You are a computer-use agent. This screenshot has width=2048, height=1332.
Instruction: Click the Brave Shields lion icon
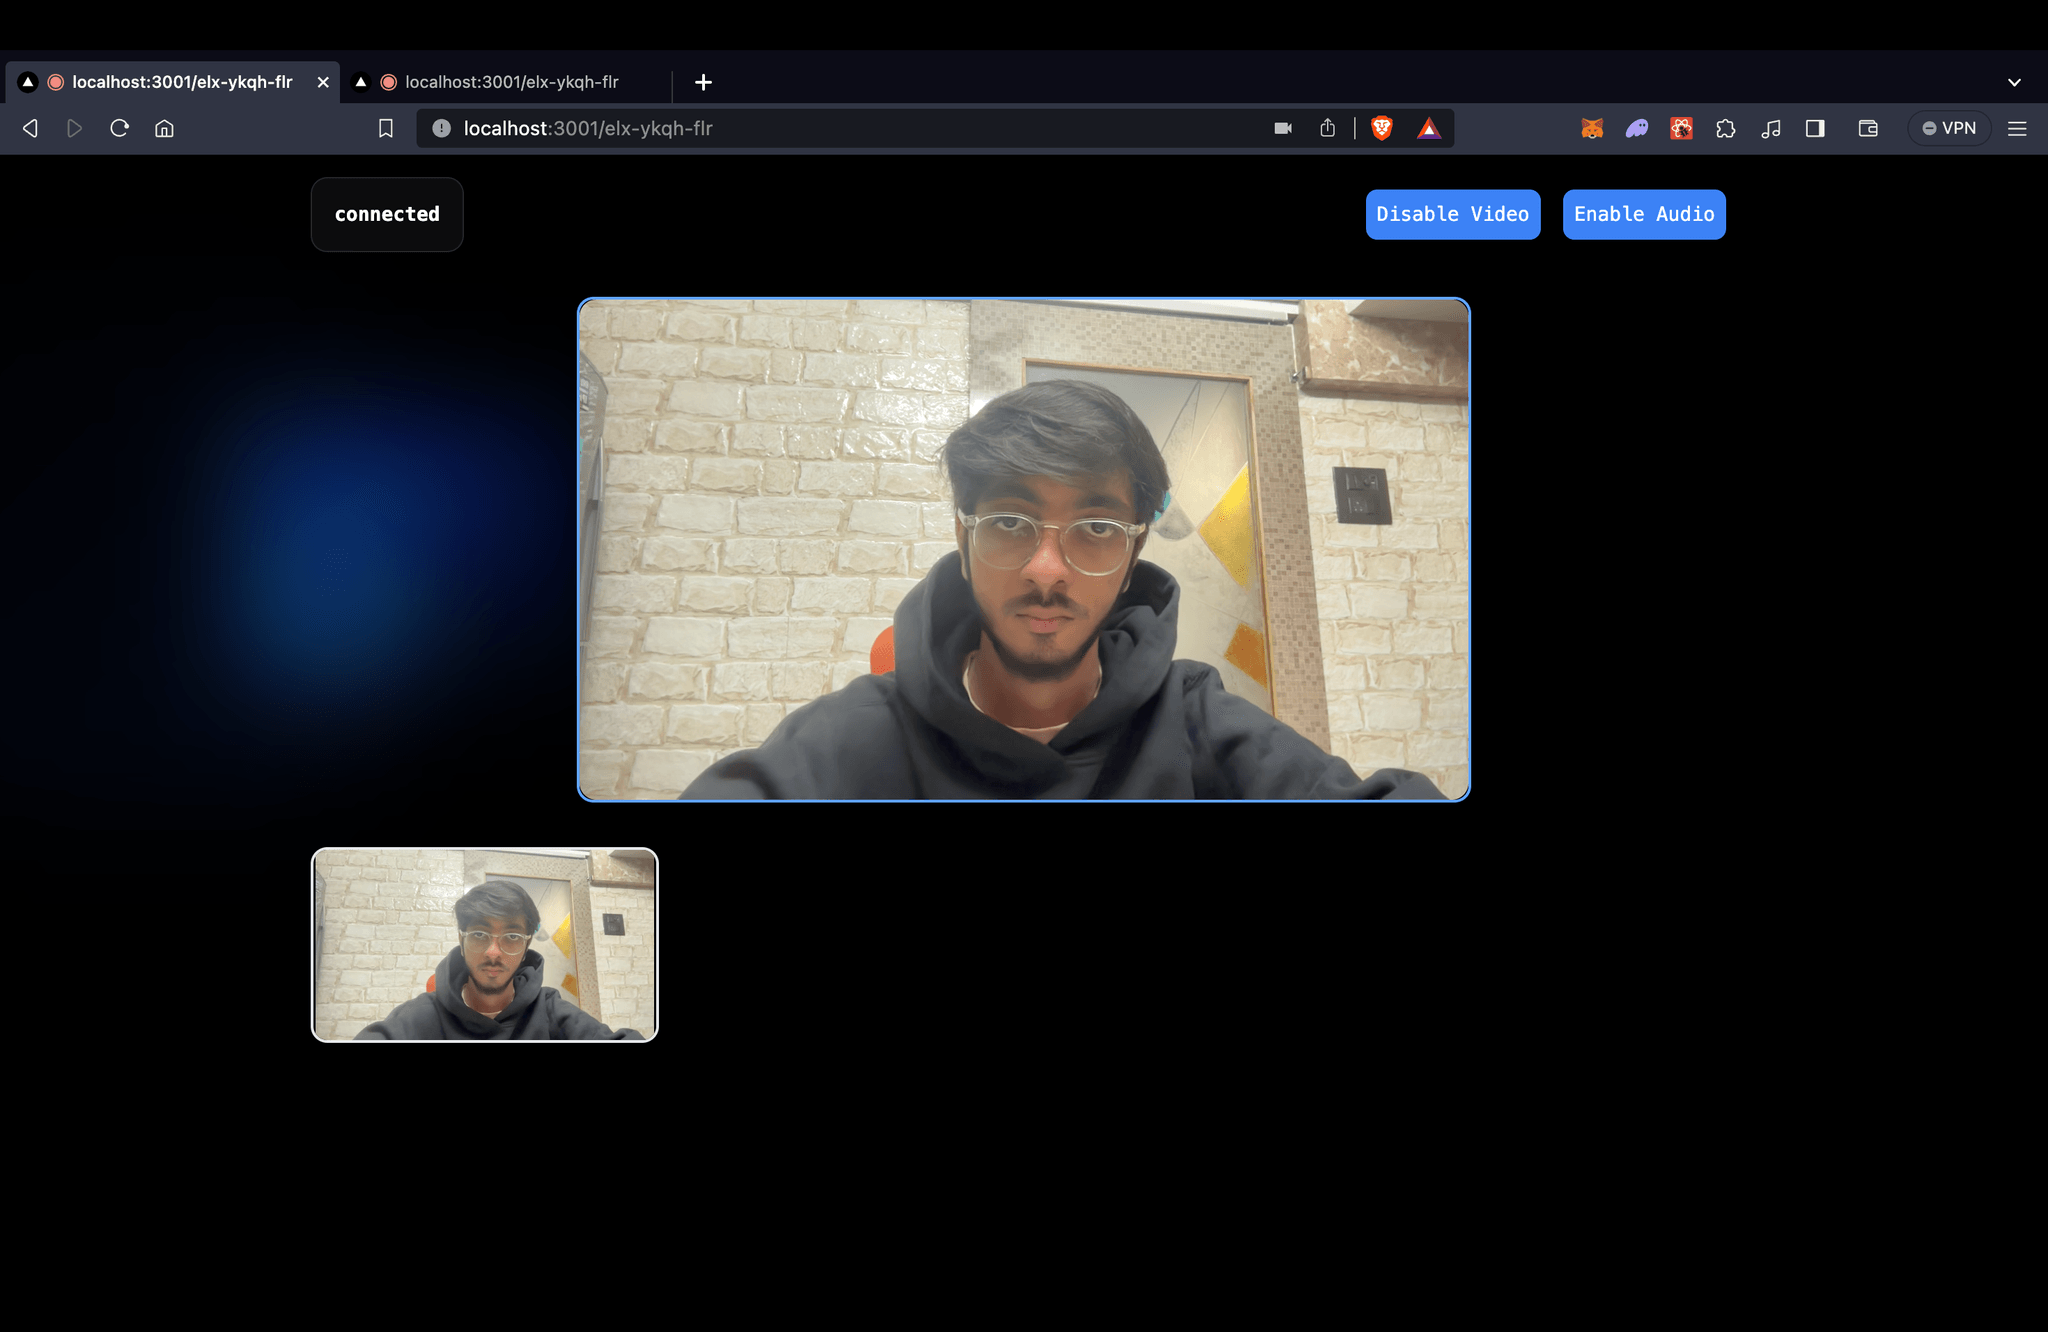coord(1382,128)
